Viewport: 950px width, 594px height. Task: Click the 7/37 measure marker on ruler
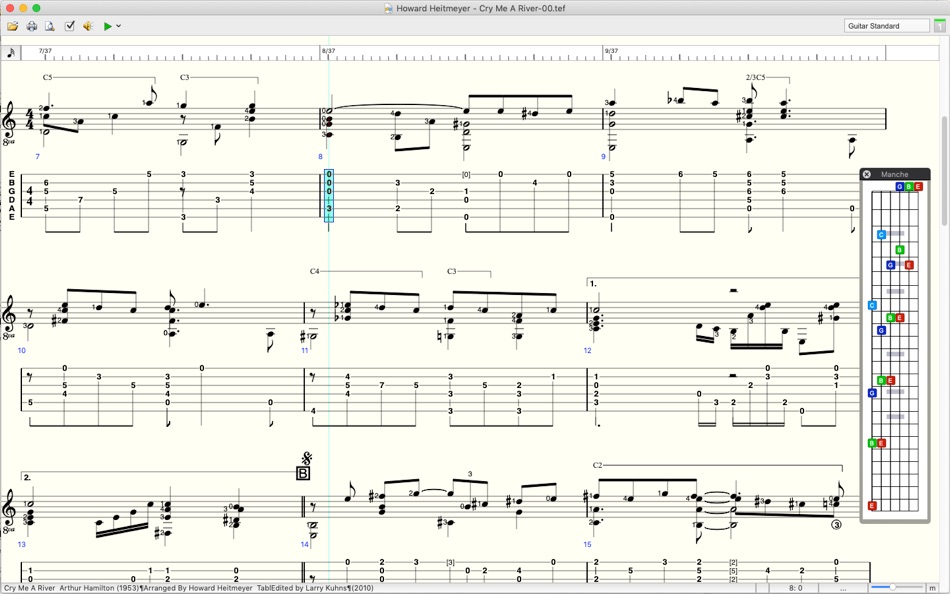pos(45,51)
